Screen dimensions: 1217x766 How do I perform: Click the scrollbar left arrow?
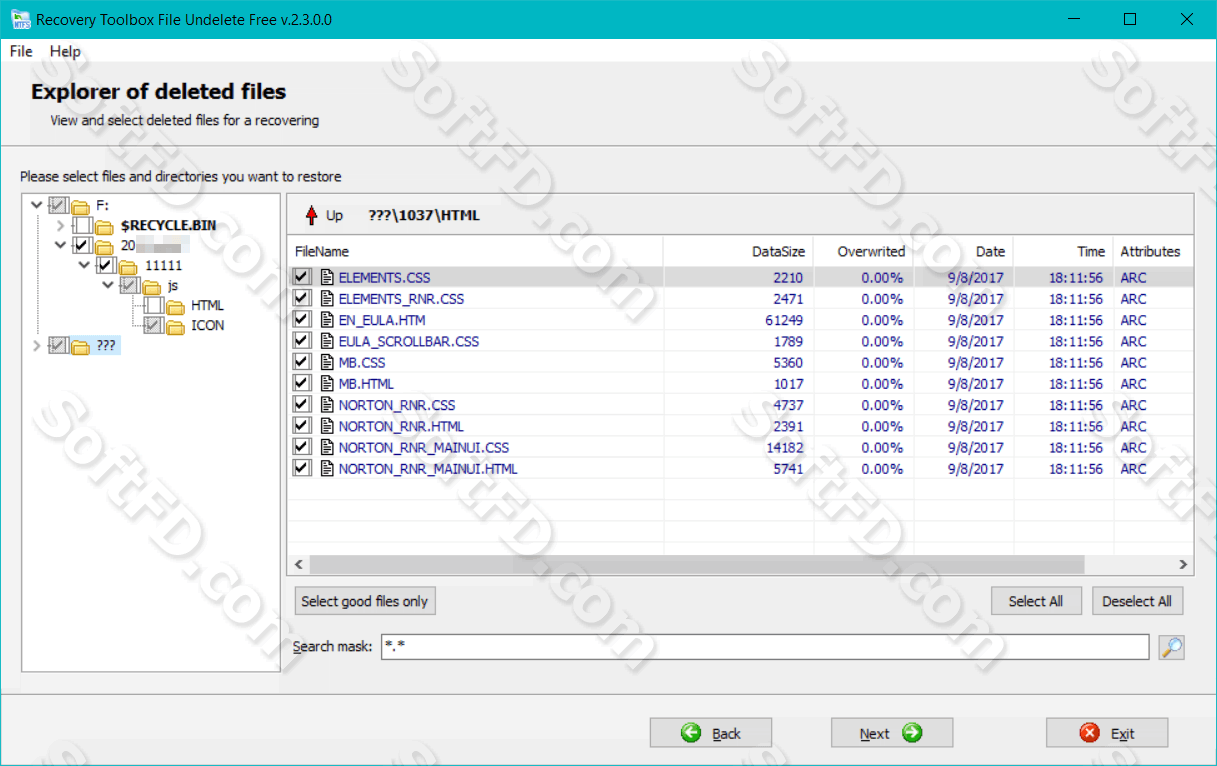[296, 564]
